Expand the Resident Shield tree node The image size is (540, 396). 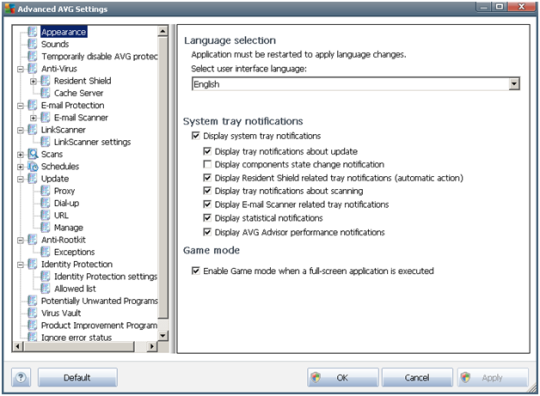point(33,81)
